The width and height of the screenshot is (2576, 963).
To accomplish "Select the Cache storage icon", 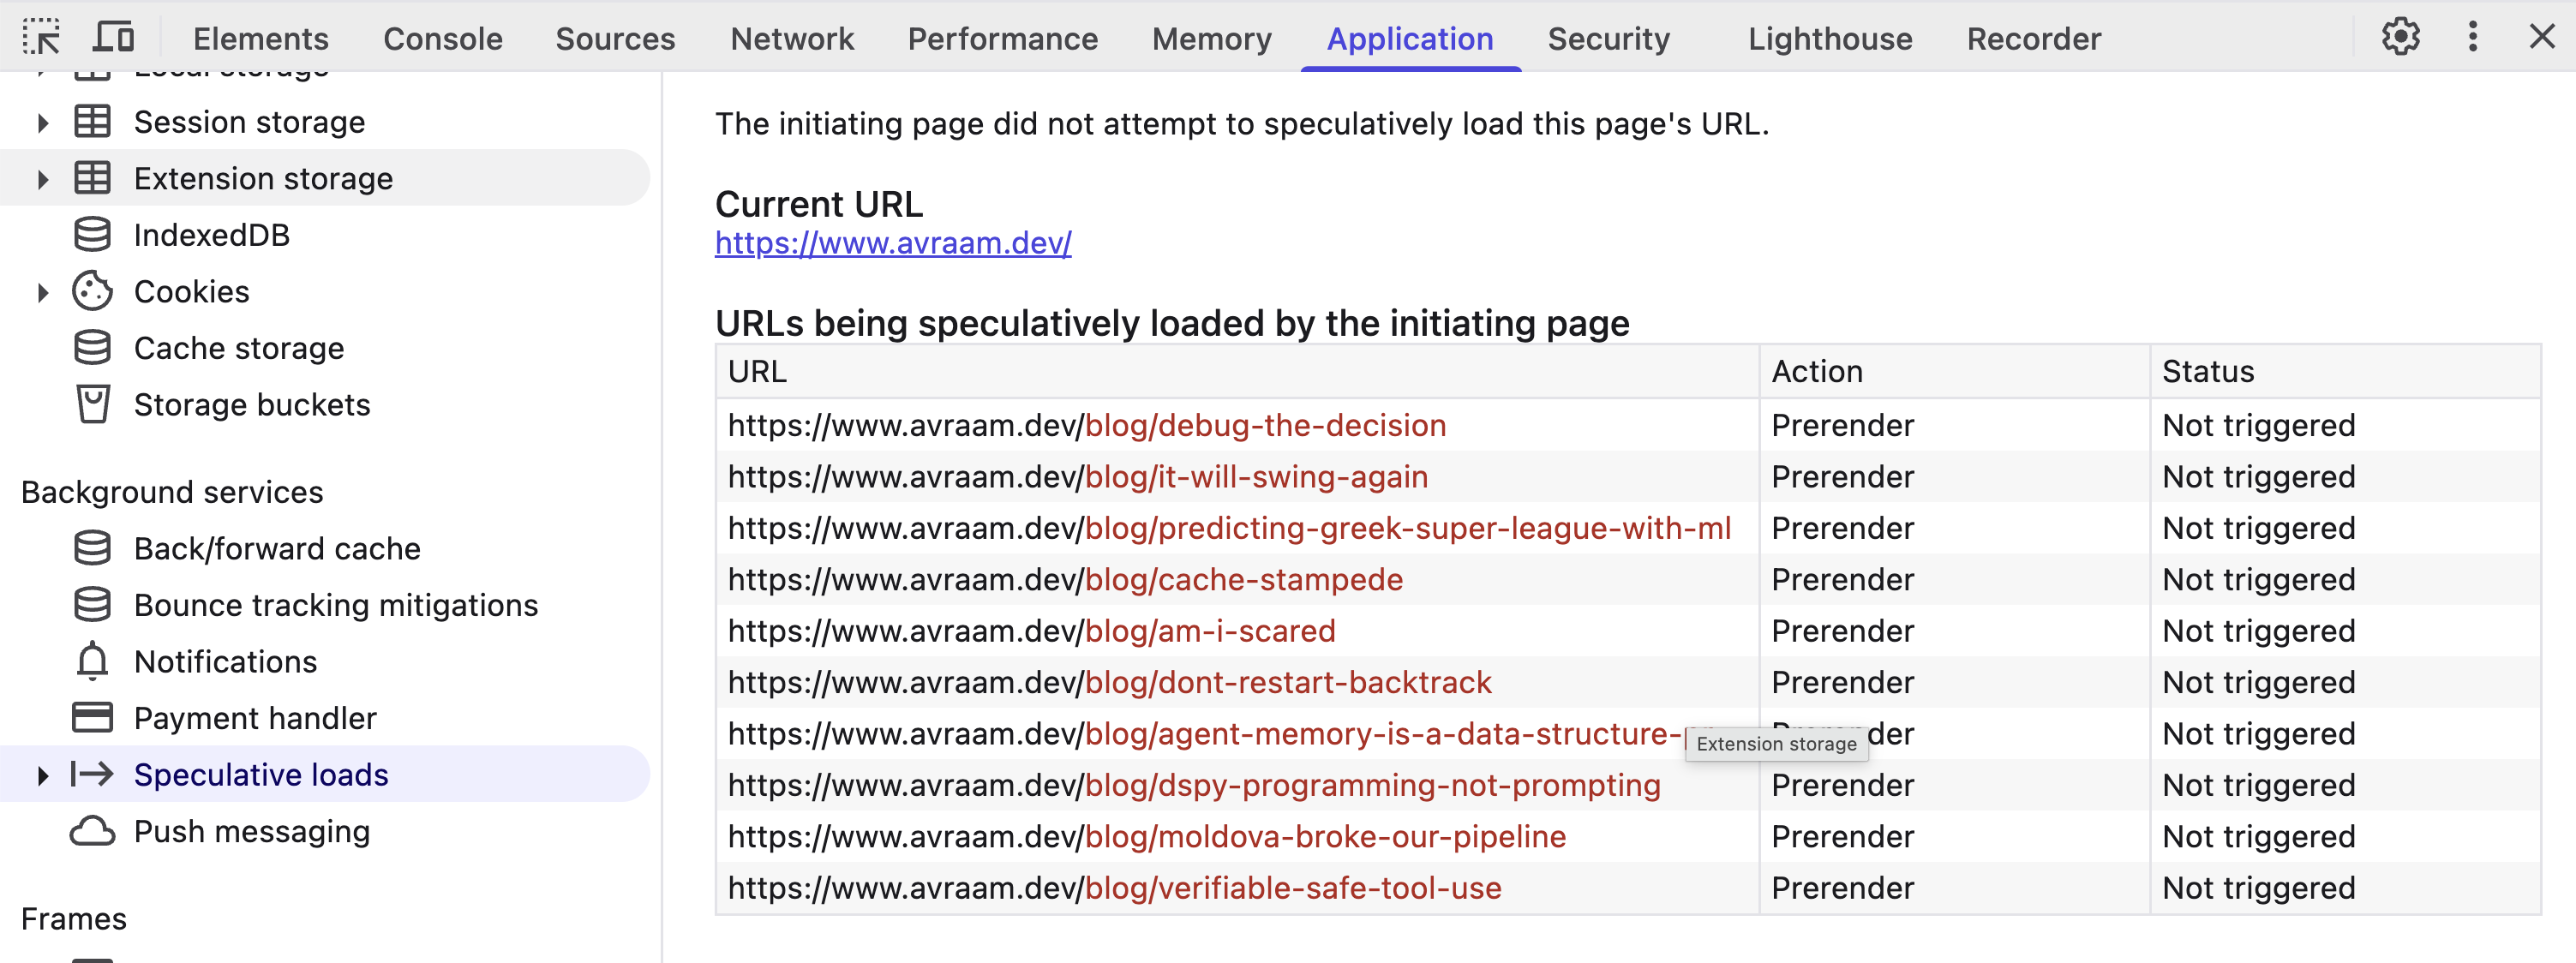I will point(93,347).
